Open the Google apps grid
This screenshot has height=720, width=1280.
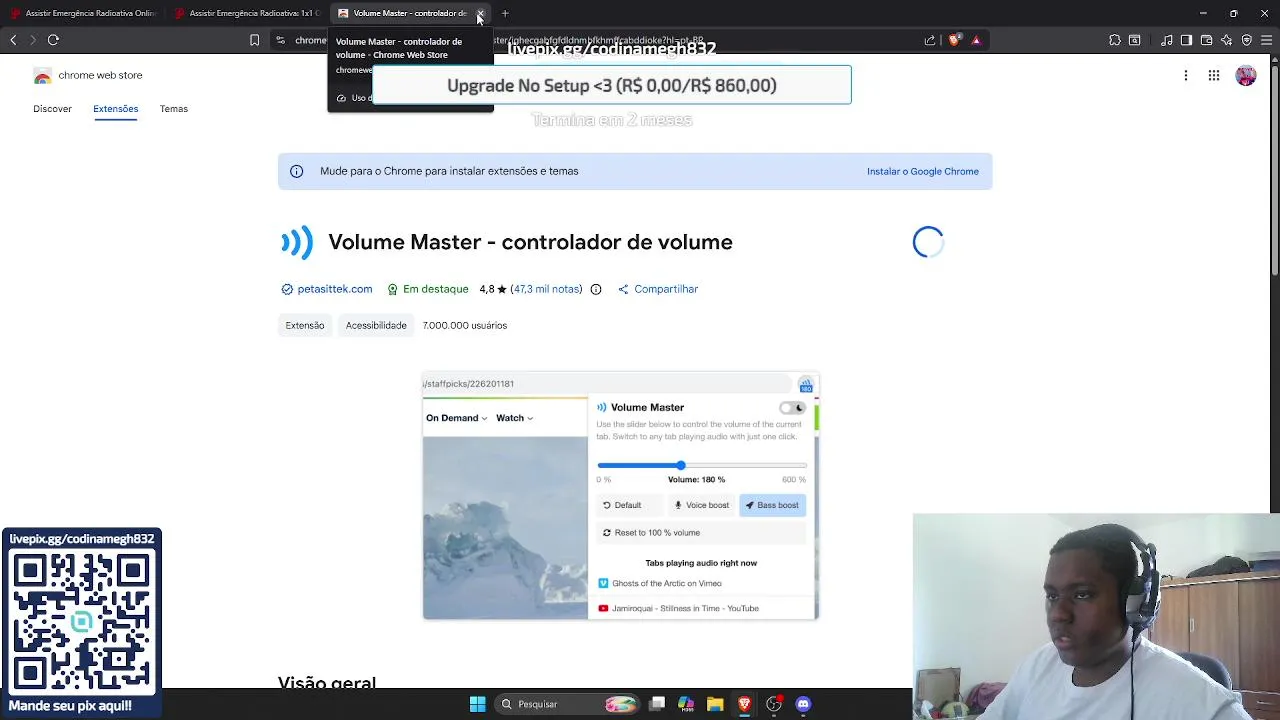pos(1214,75)
